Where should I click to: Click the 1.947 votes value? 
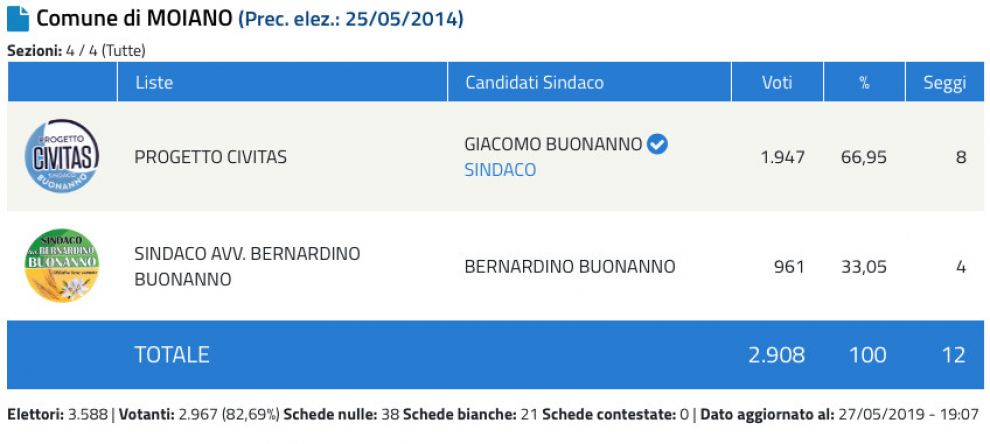(x=783, y=157)
